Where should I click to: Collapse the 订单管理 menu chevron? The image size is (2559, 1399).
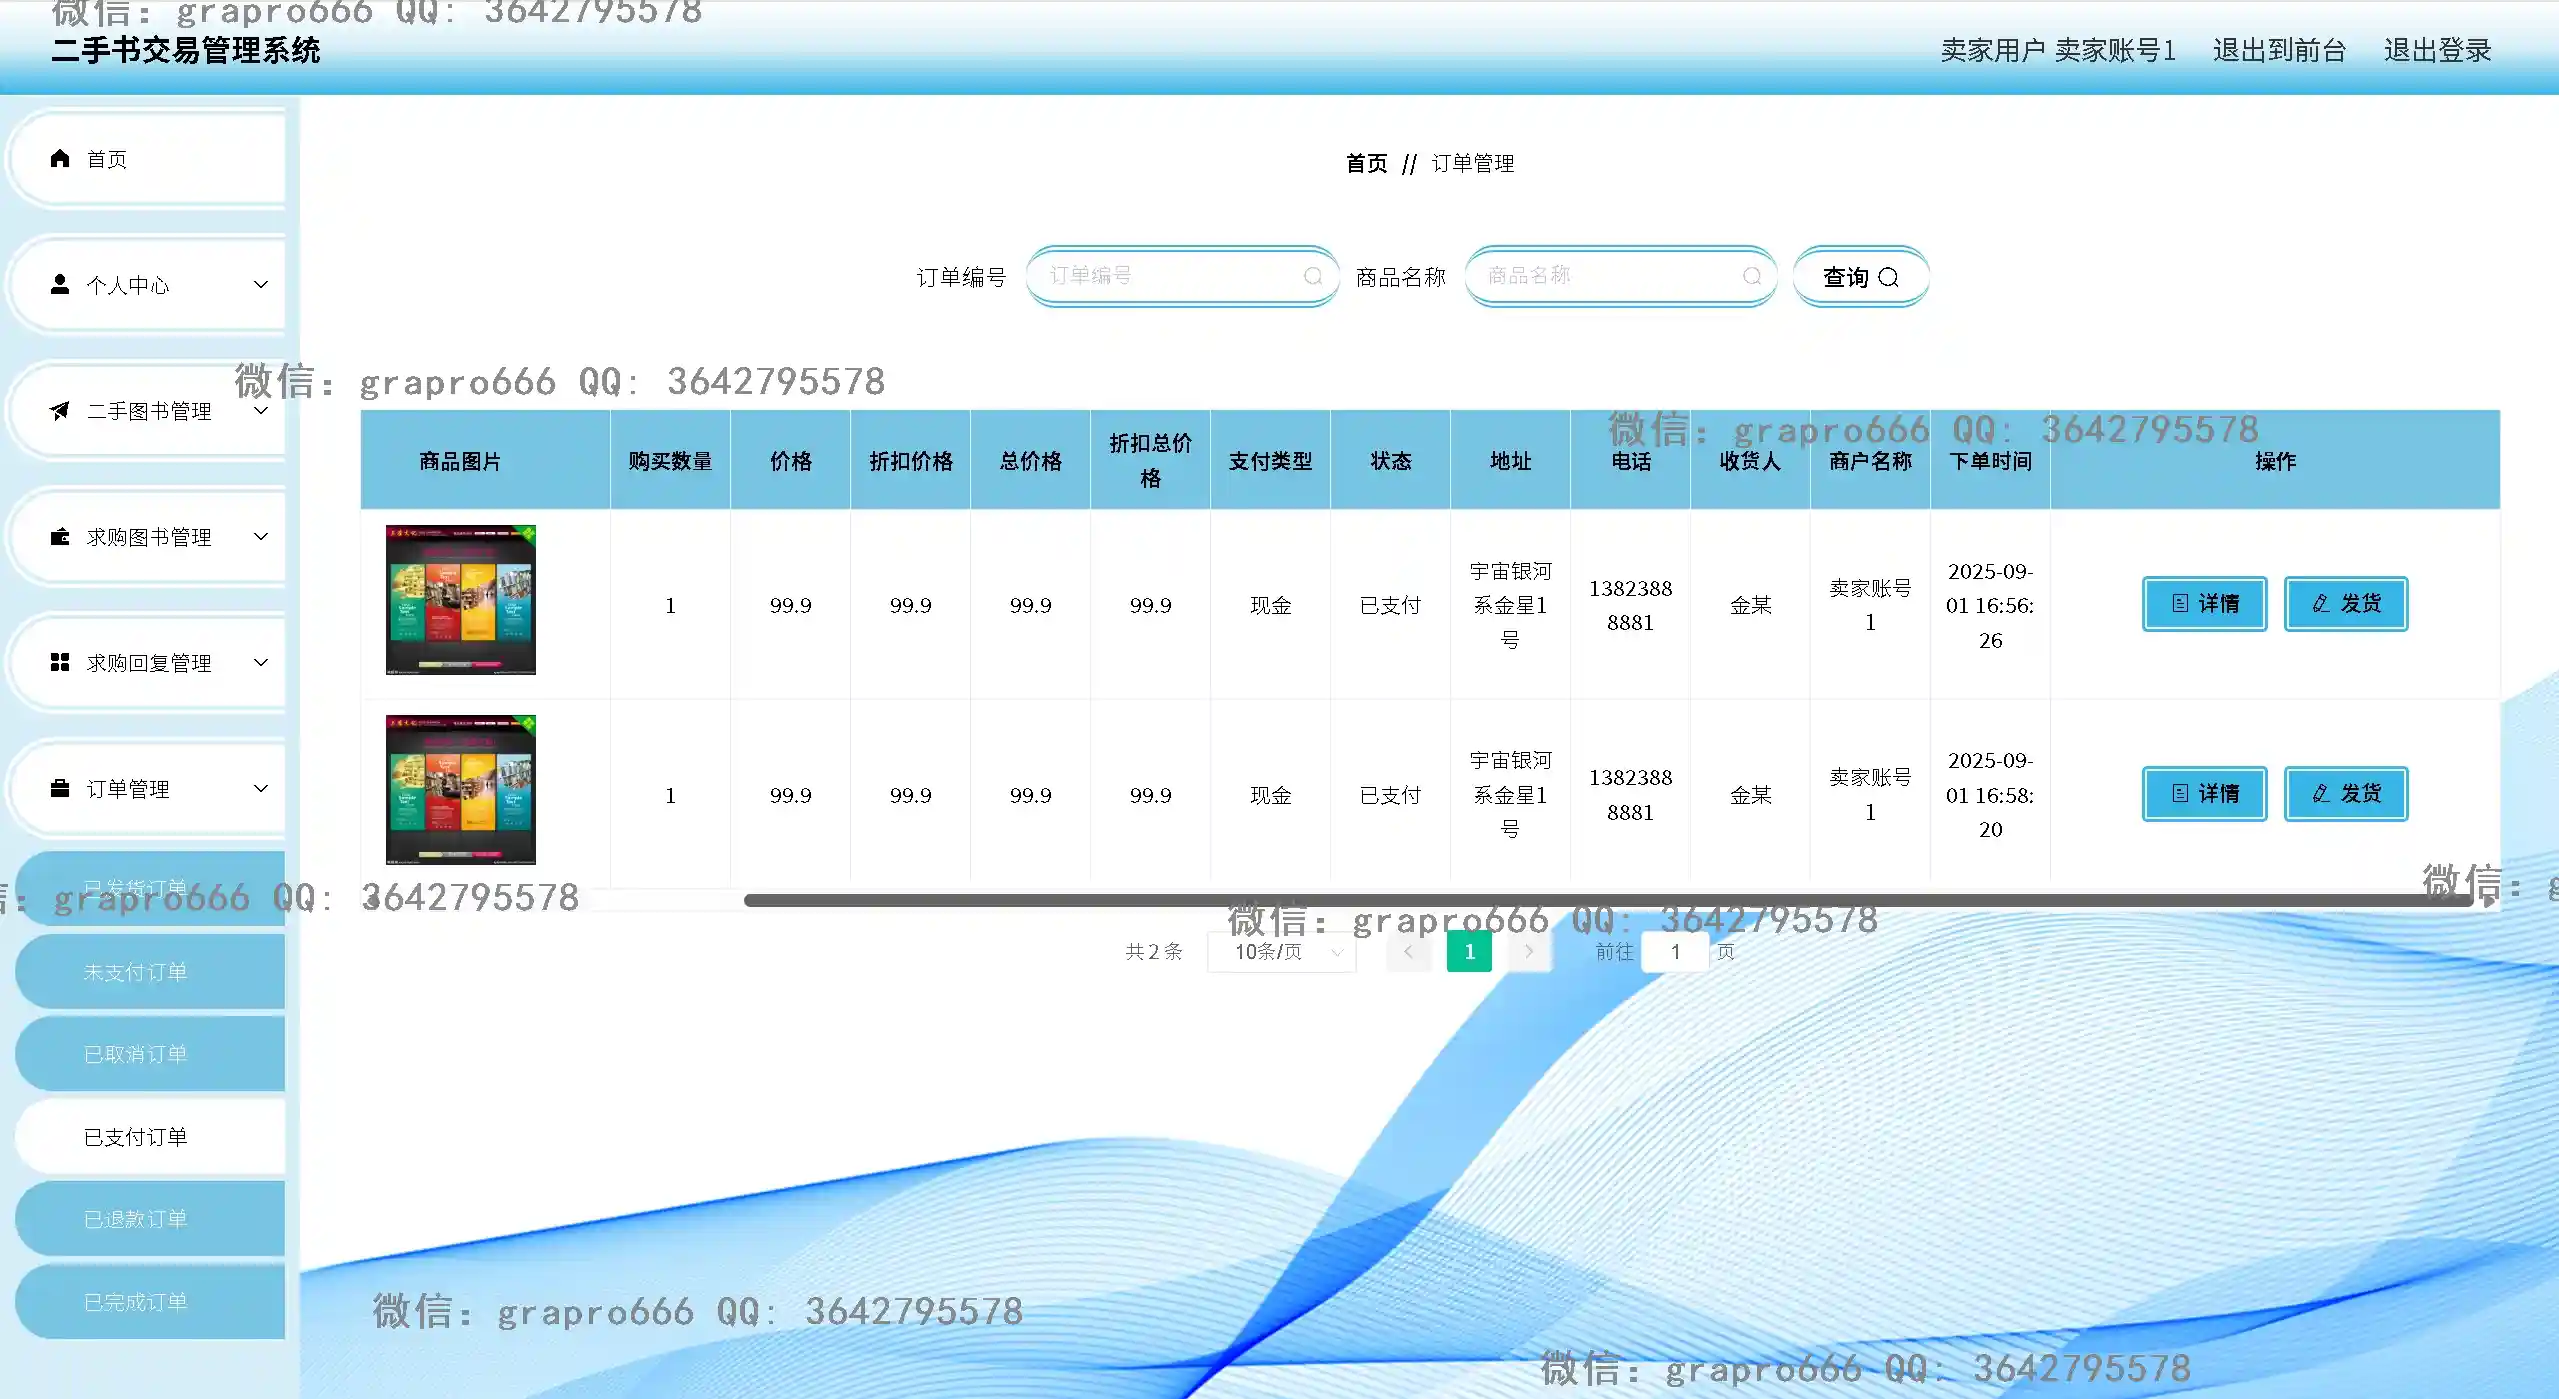(x=261, y=789)
